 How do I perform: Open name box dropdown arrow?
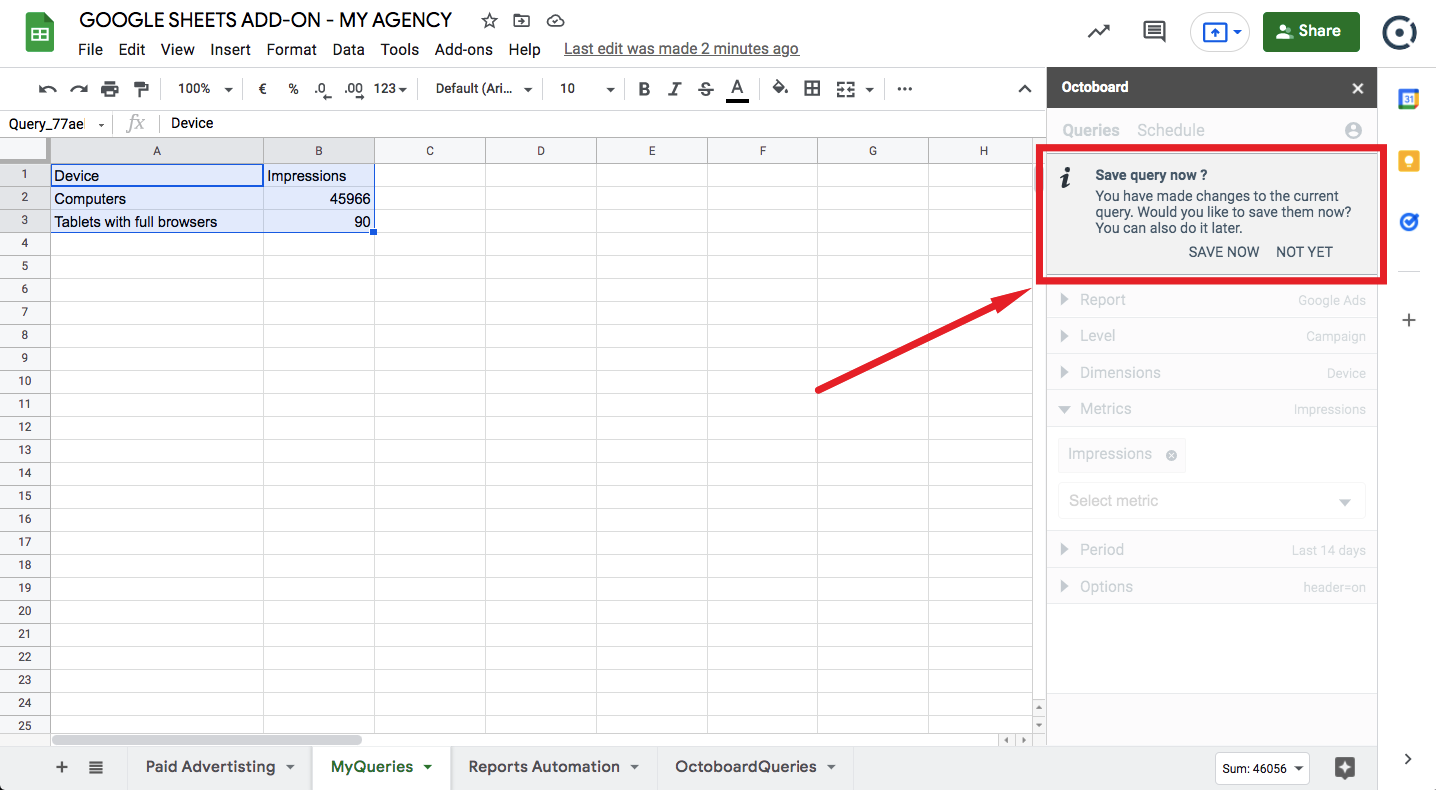click(x=101, y=125)
